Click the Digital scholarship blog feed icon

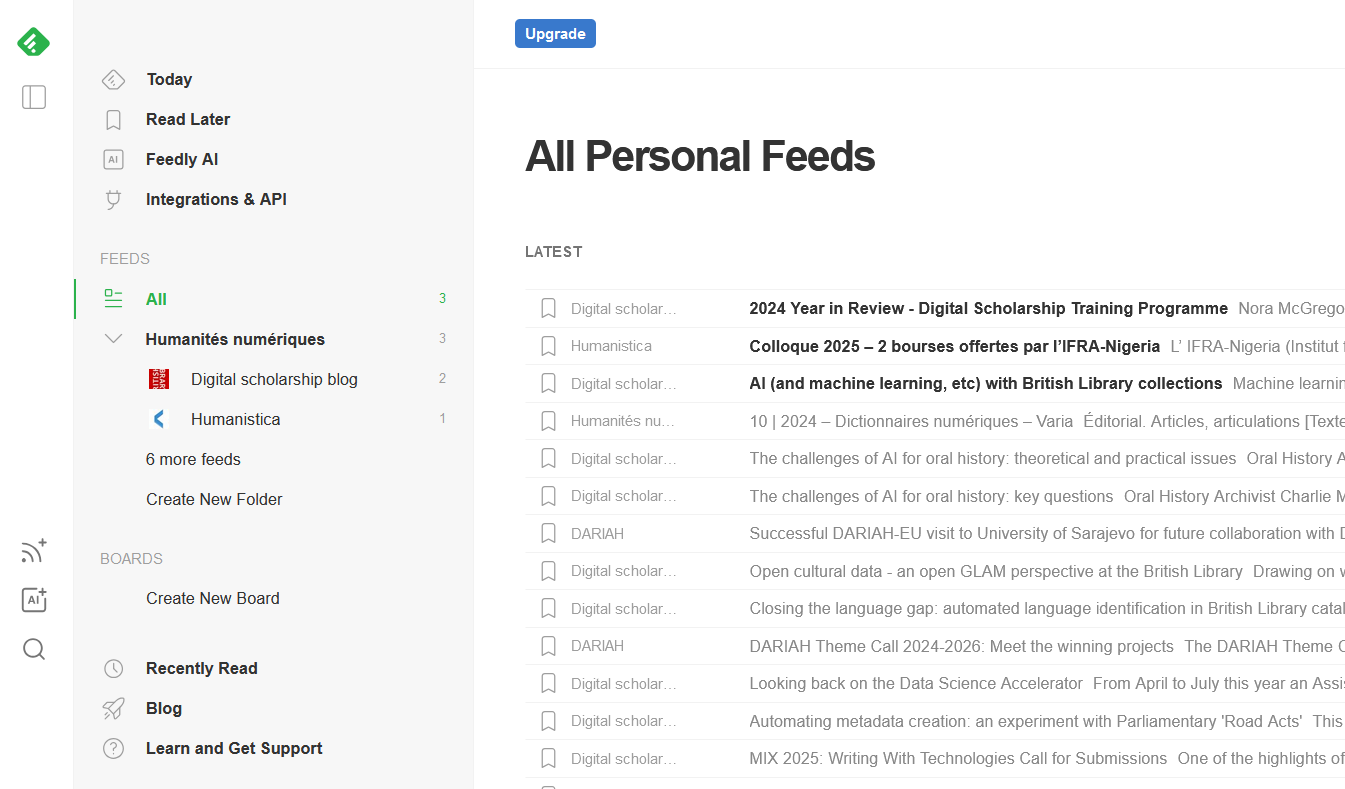coord(159,379)
